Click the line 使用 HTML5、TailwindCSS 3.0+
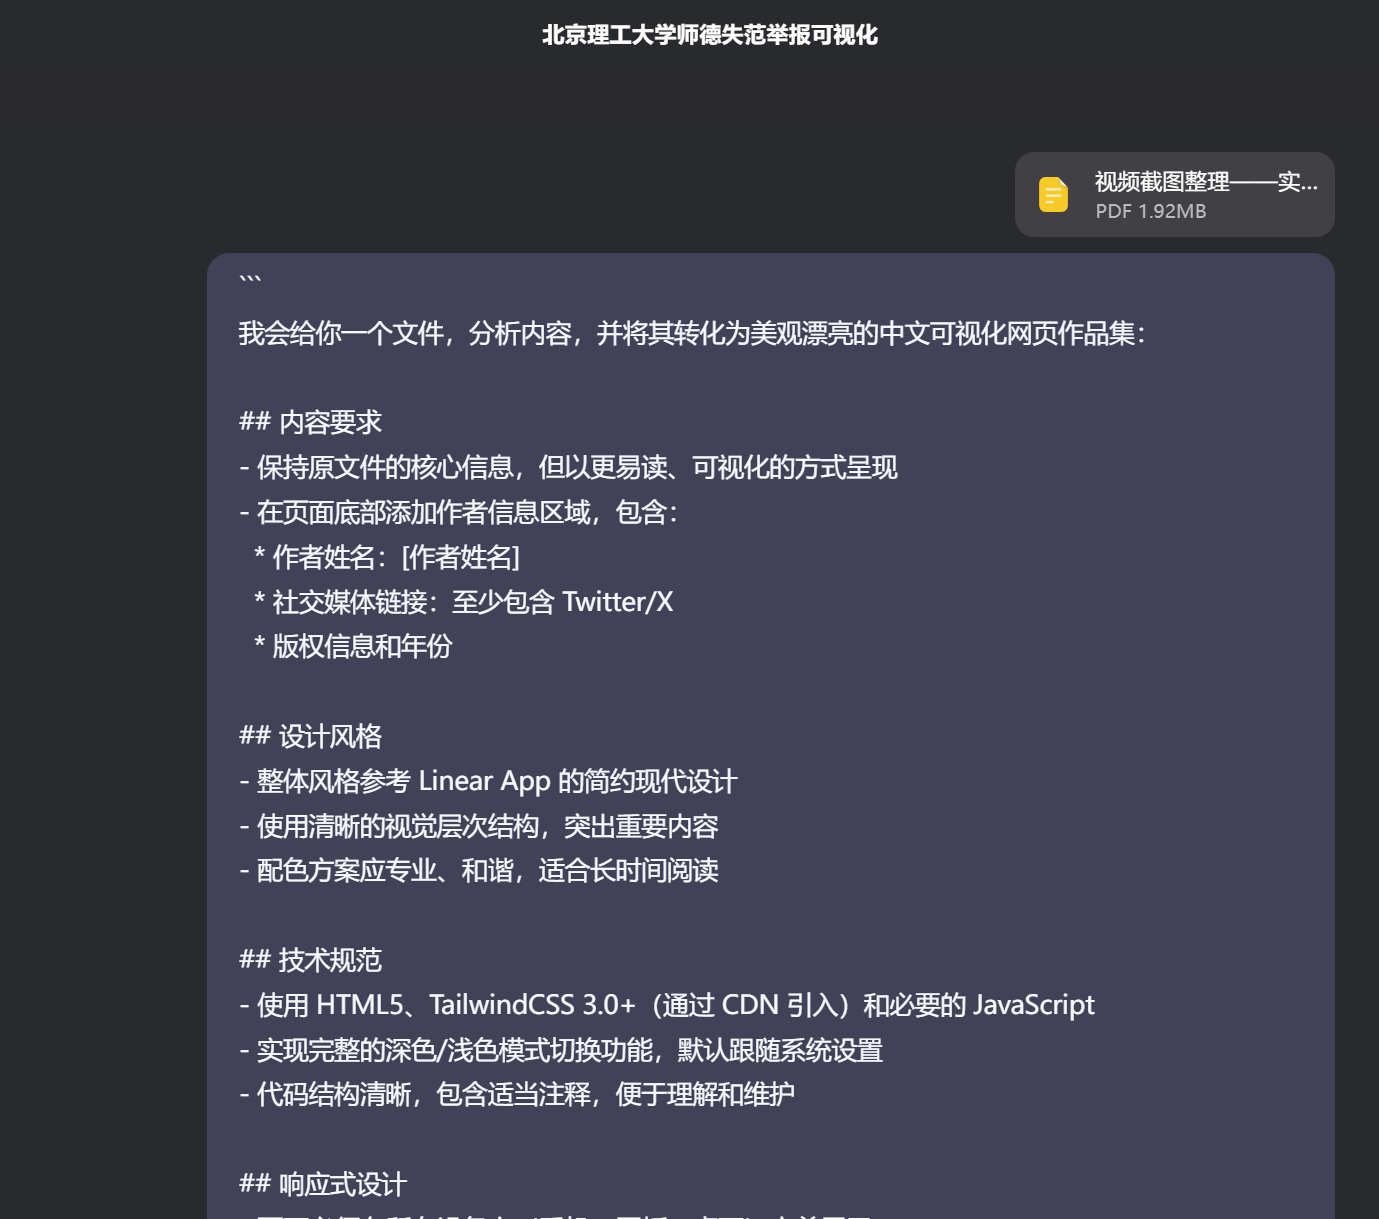 (x=666, y=1004)
